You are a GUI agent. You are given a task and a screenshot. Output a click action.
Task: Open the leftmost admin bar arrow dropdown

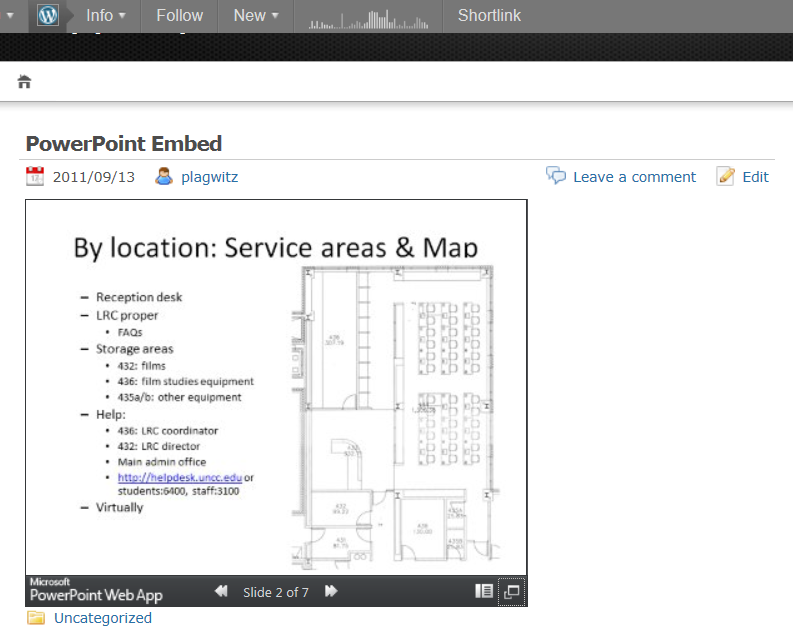[10, 16]
